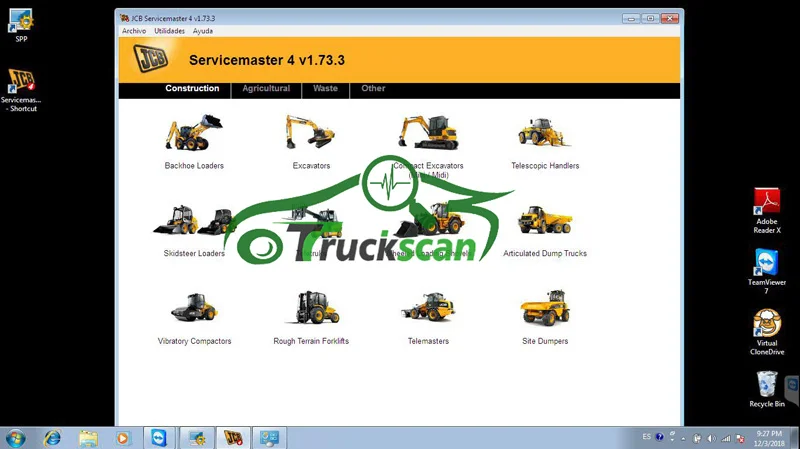Minimize the JCB Servicemaster window

pos(631,18)
